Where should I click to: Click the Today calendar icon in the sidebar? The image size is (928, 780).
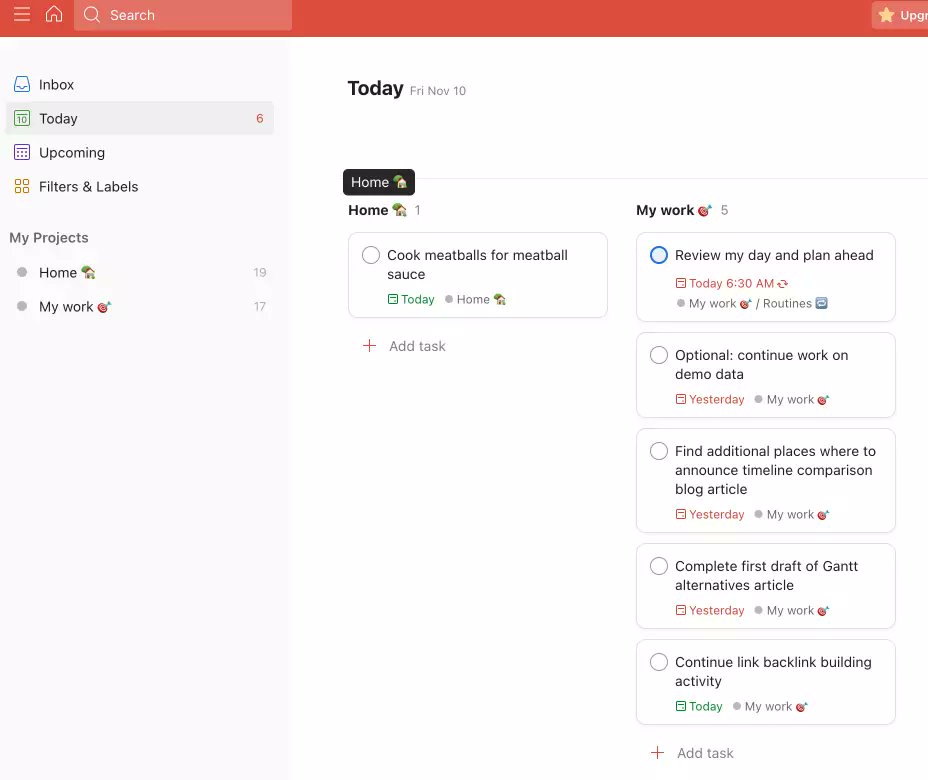pos(22,118)
